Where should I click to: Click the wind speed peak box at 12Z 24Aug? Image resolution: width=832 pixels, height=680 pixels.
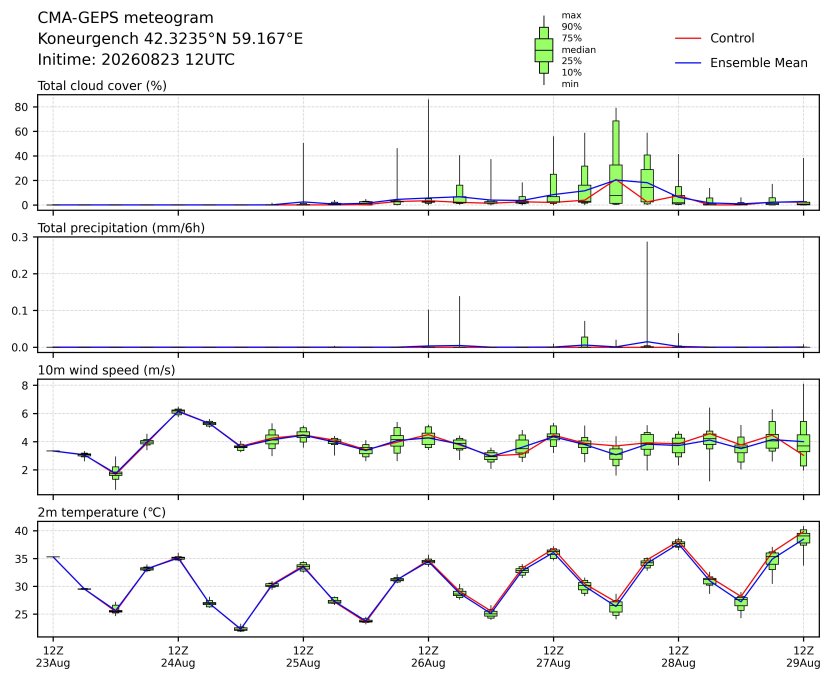point(178,411)
